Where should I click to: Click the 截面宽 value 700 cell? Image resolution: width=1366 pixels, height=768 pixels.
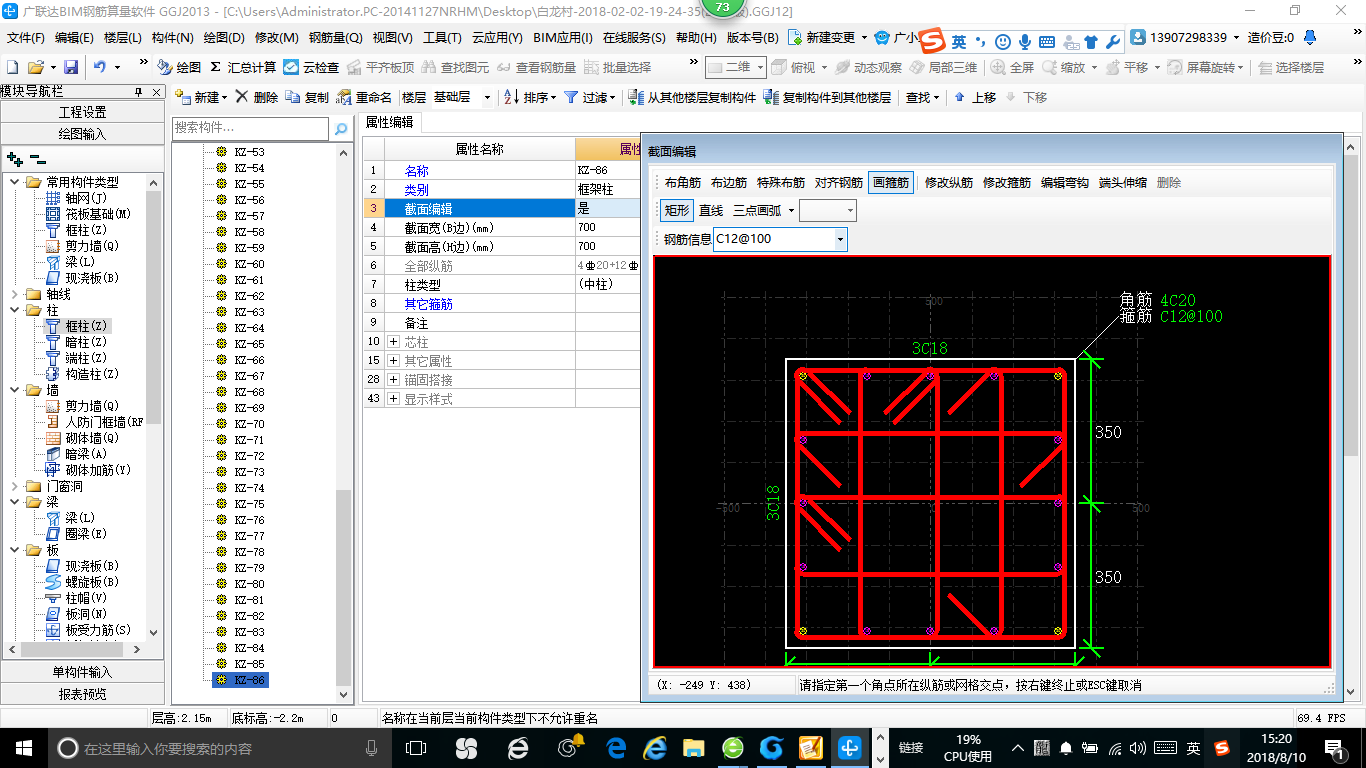[x=607, y=227]
